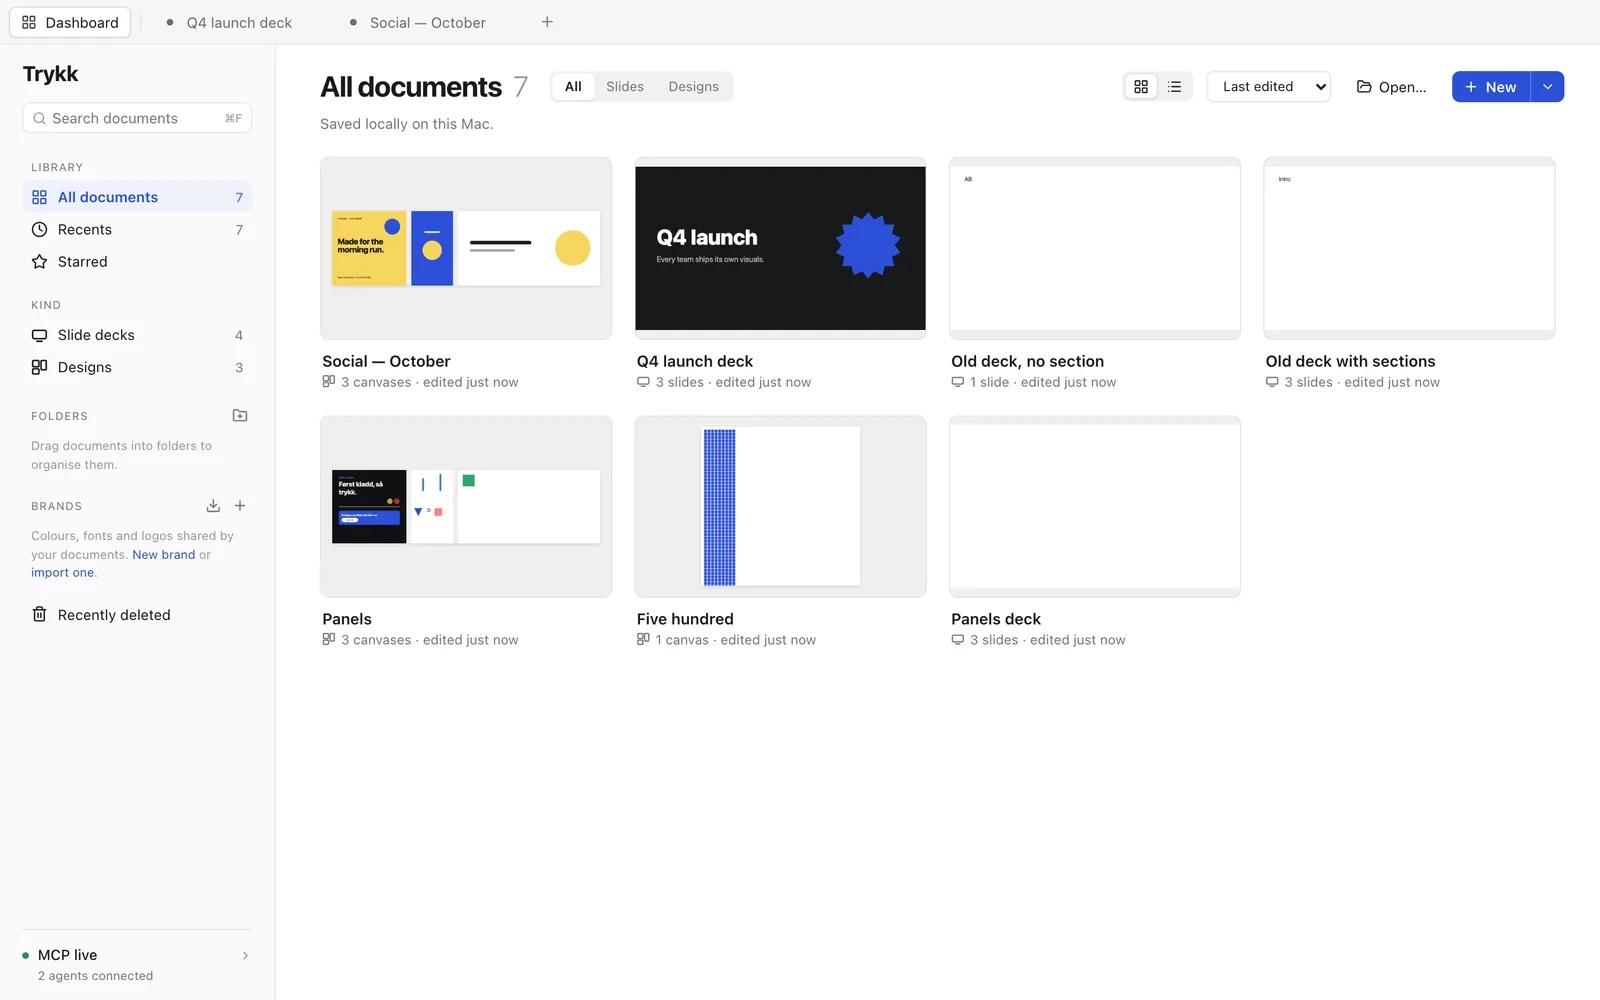Open the Dashboard tab
Screen dimensions: 1600x1000
click(x=70, y=22)
